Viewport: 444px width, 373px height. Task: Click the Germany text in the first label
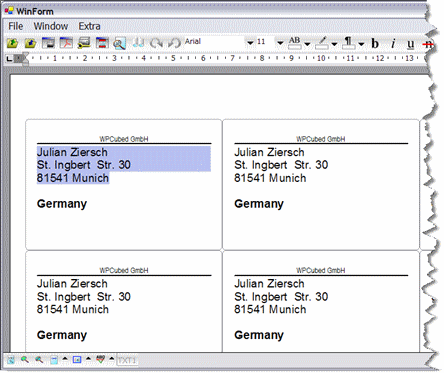pos(62,203)
